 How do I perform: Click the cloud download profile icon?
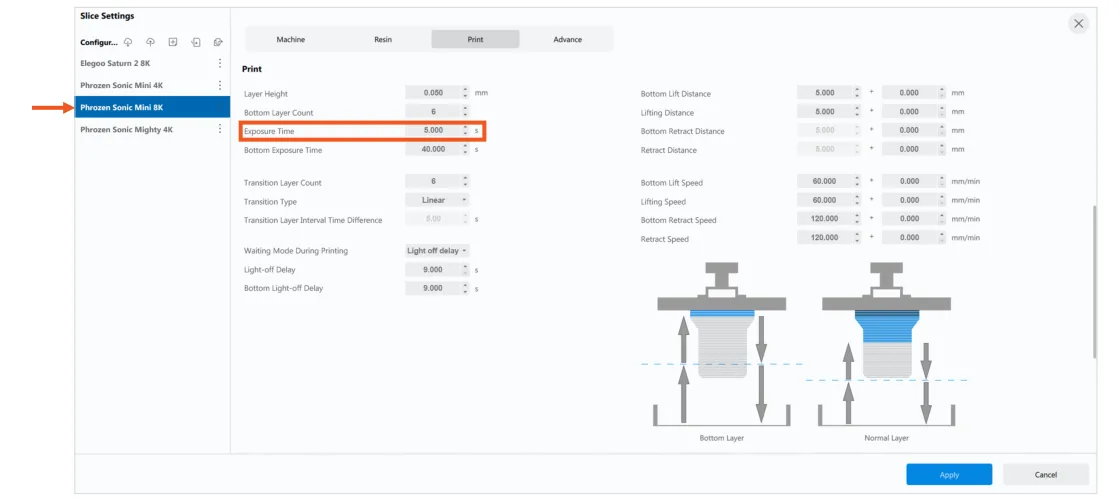[x=128, y=42]
